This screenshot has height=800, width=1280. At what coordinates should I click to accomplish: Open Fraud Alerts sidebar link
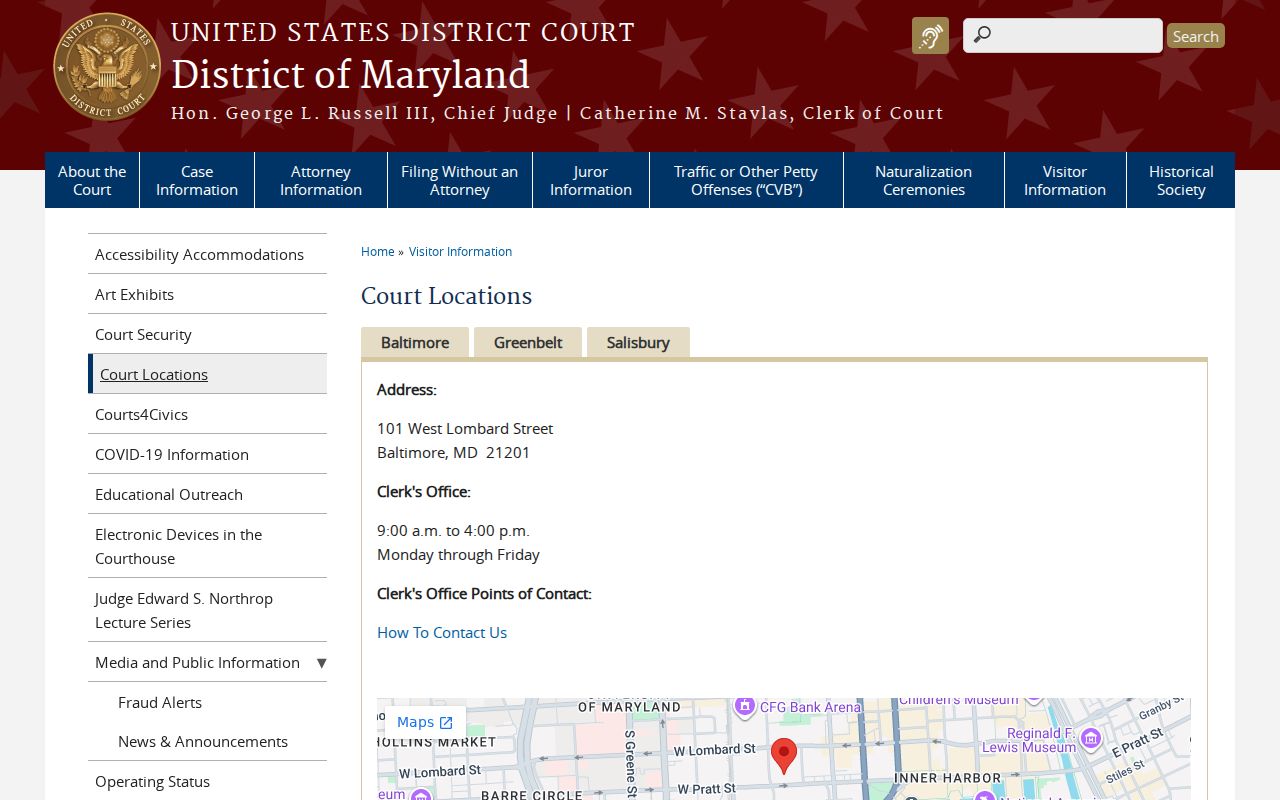(x=160, y=702)
